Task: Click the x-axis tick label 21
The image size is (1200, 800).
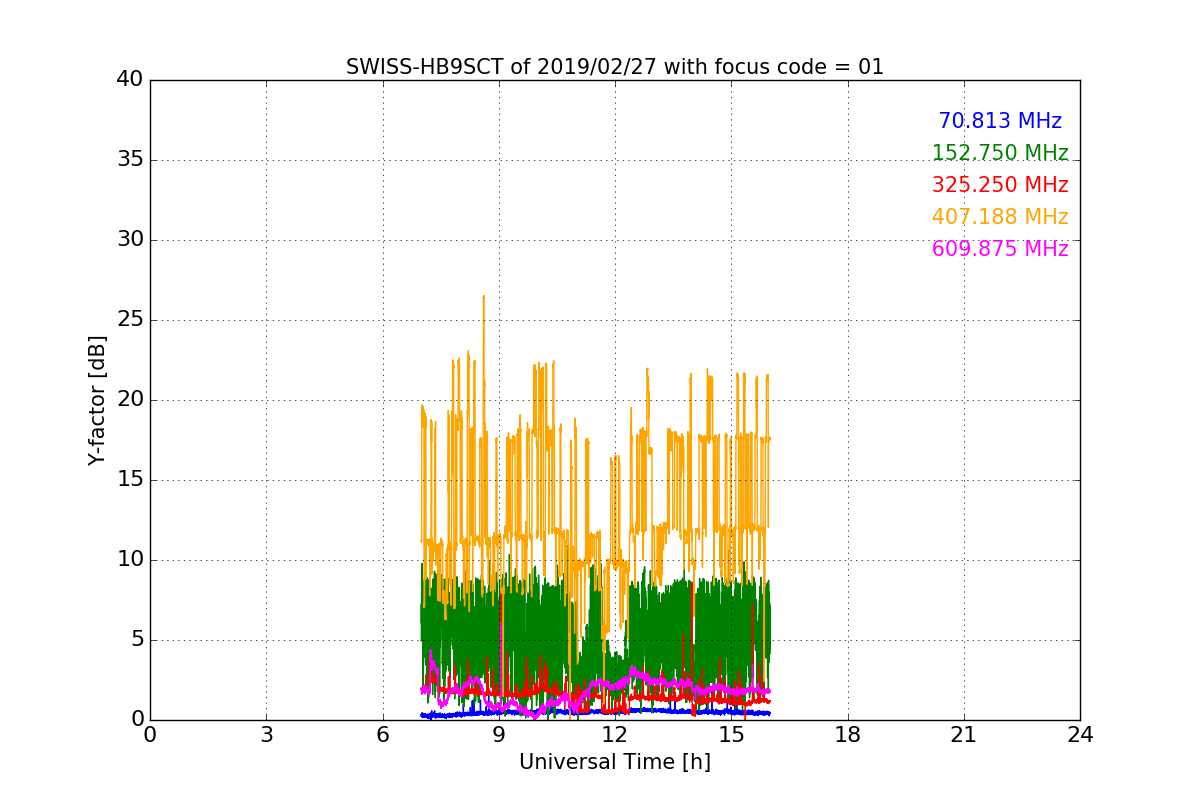Action: 964,734
